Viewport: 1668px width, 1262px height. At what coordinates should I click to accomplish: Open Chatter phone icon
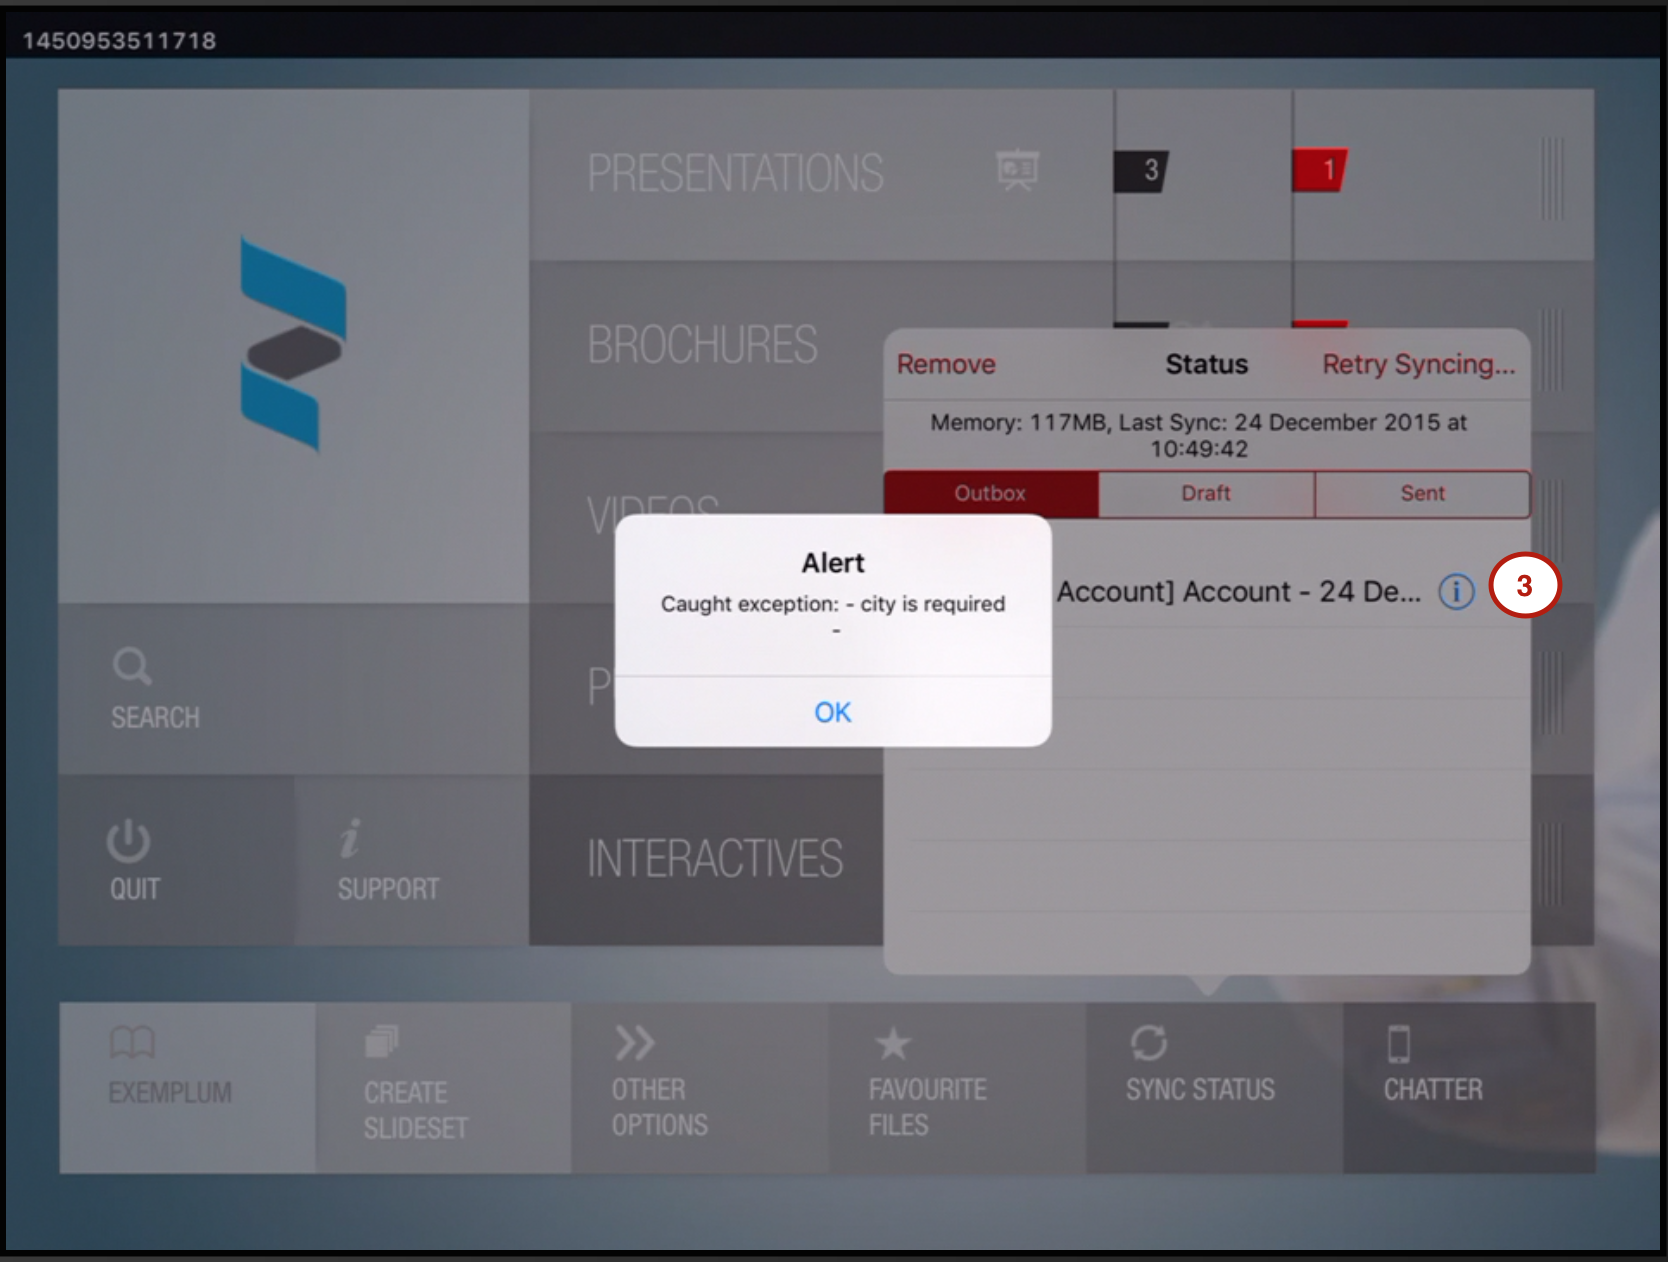(1399, 1044)
